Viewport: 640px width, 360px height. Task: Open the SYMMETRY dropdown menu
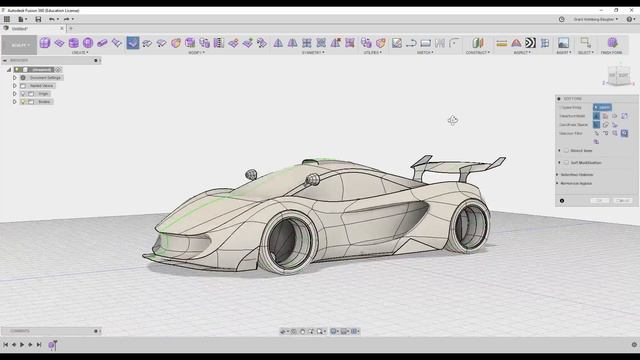[313, 52]
